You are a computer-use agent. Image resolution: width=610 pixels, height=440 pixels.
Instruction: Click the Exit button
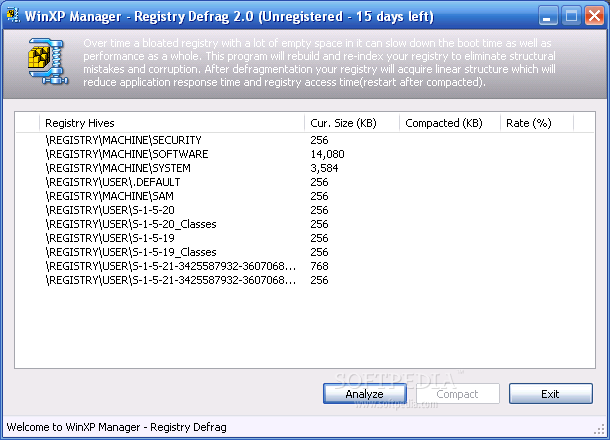[550, 394]
